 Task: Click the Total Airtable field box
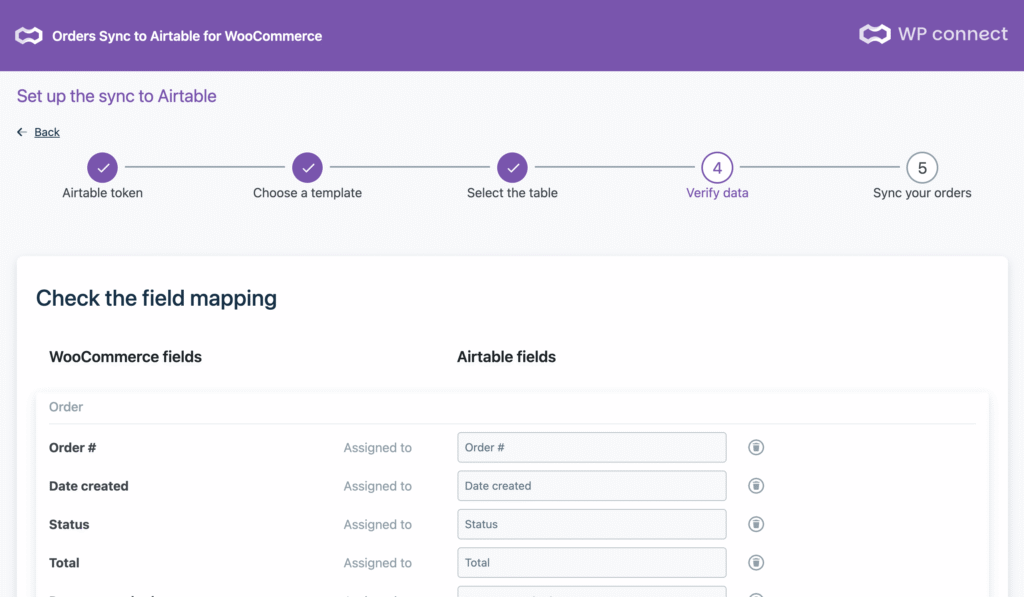click(591, 562)
